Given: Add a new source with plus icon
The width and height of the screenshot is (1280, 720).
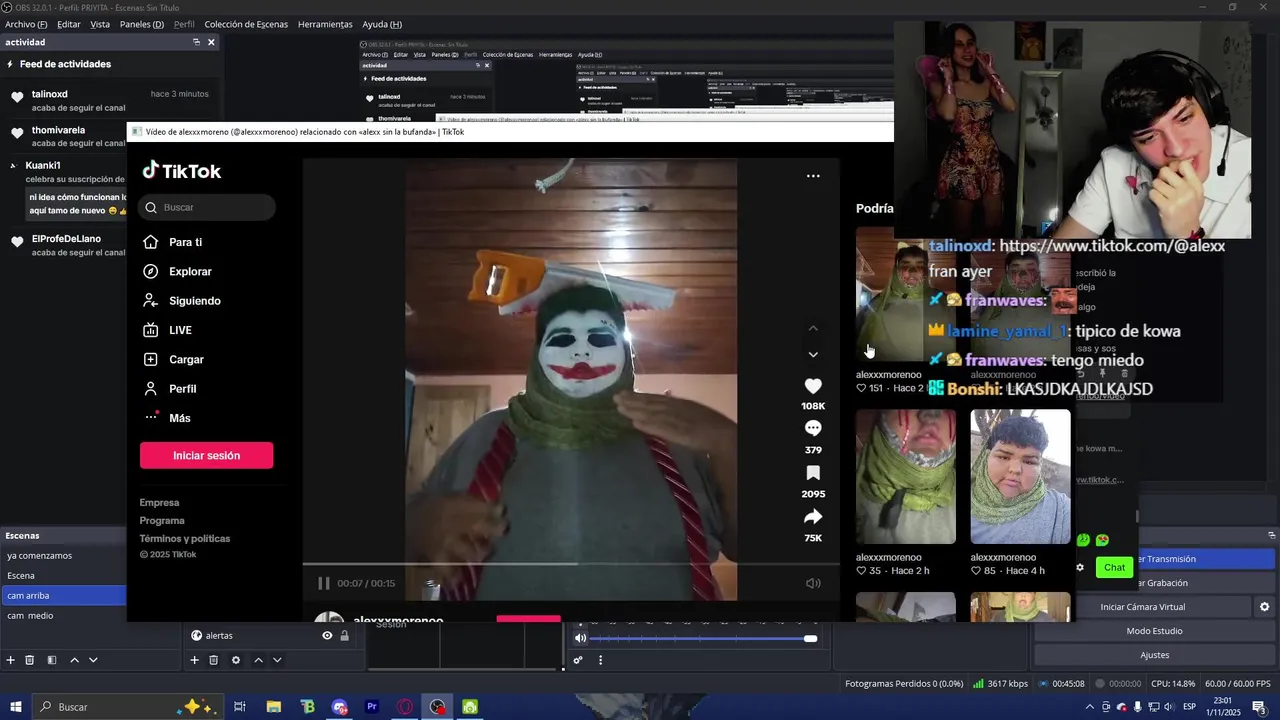Looking at the screenshot, I should [195, 660].
